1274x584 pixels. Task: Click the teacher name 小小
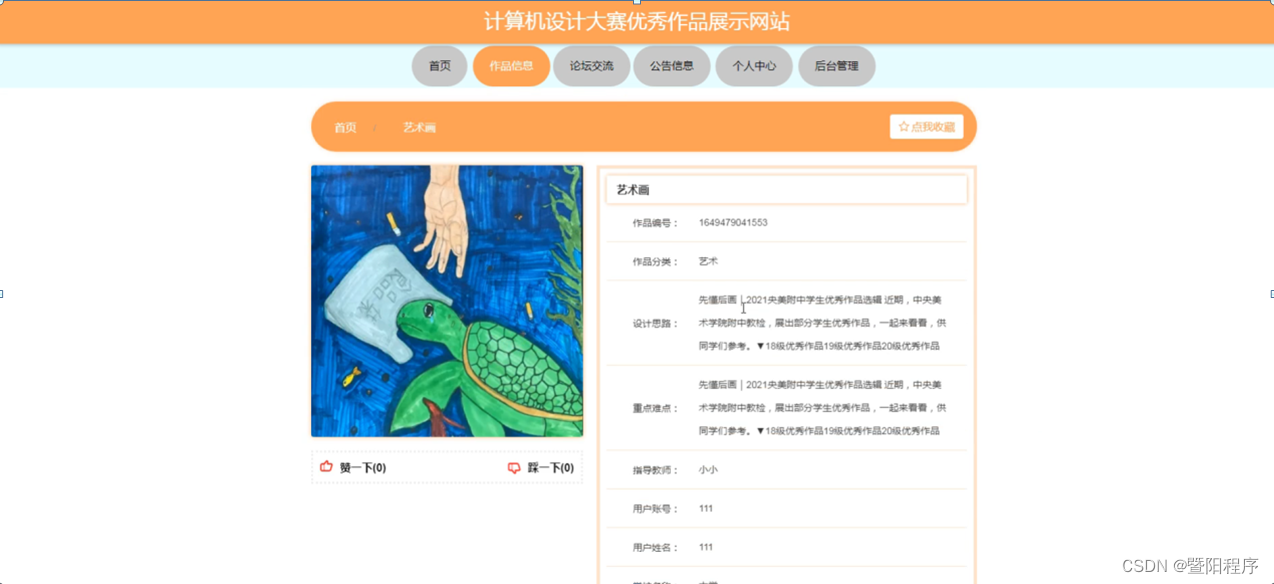point(708,470)
